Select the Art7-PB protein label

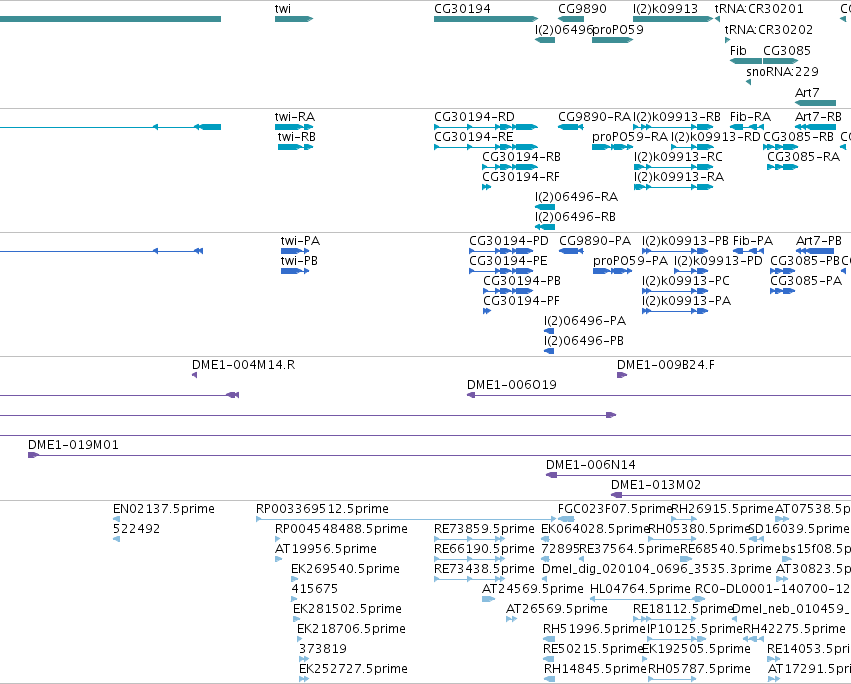pyautogui.click(x=818, y=241)
